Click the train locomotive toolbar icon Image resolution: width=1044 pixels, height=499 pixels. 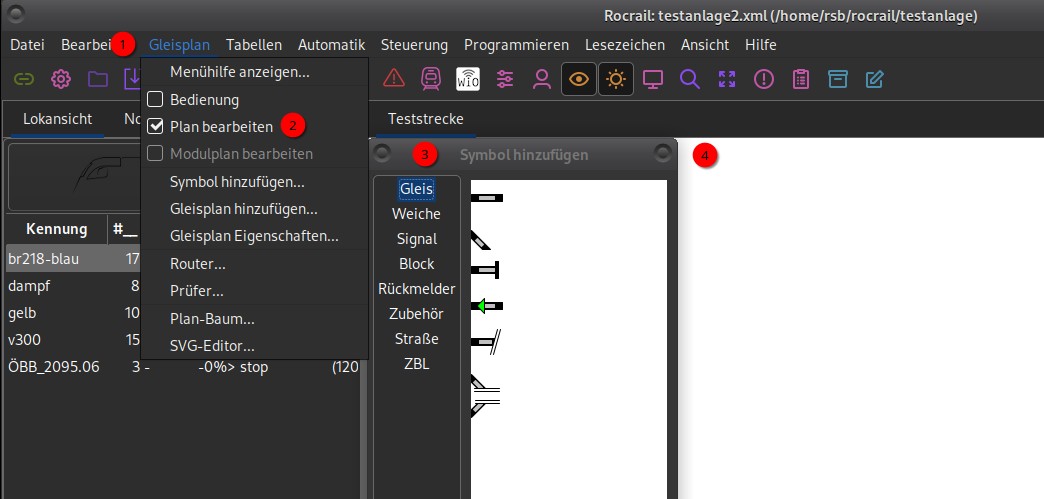pos(431,79)
